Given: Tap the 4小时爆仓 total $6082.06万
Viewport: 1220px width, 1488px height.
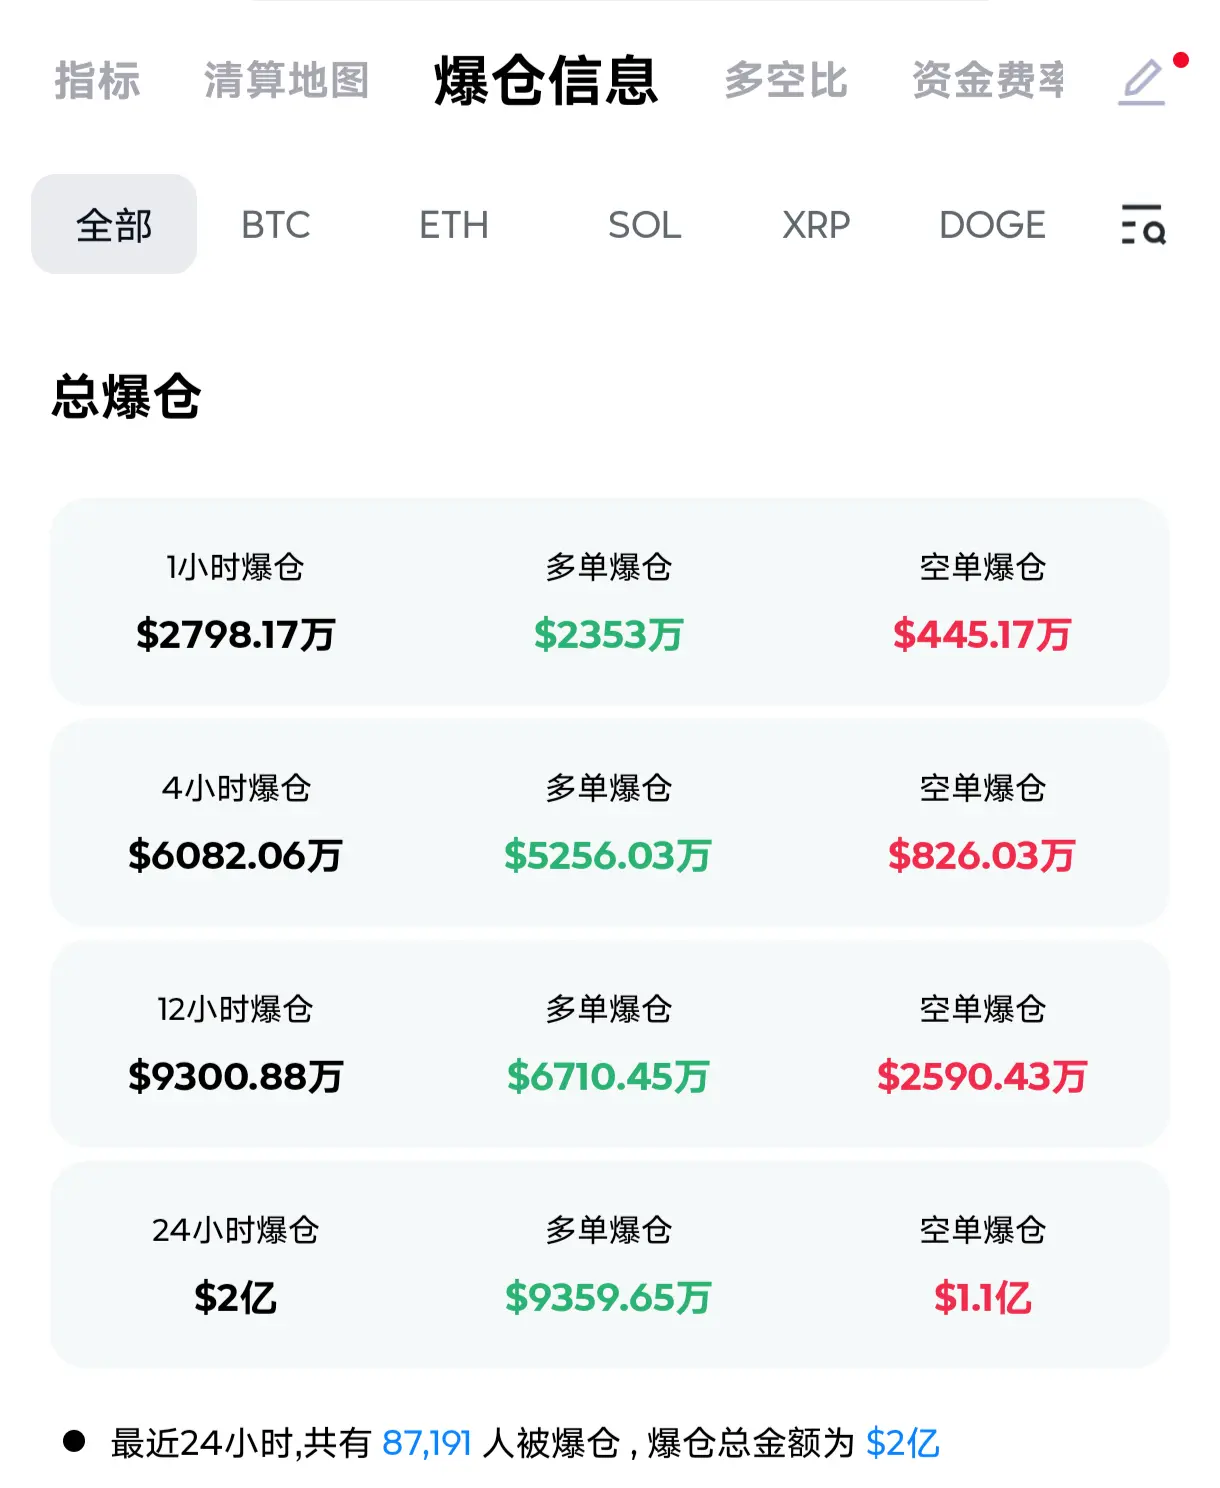Looking at the screenshot, I should coord(236,856).
